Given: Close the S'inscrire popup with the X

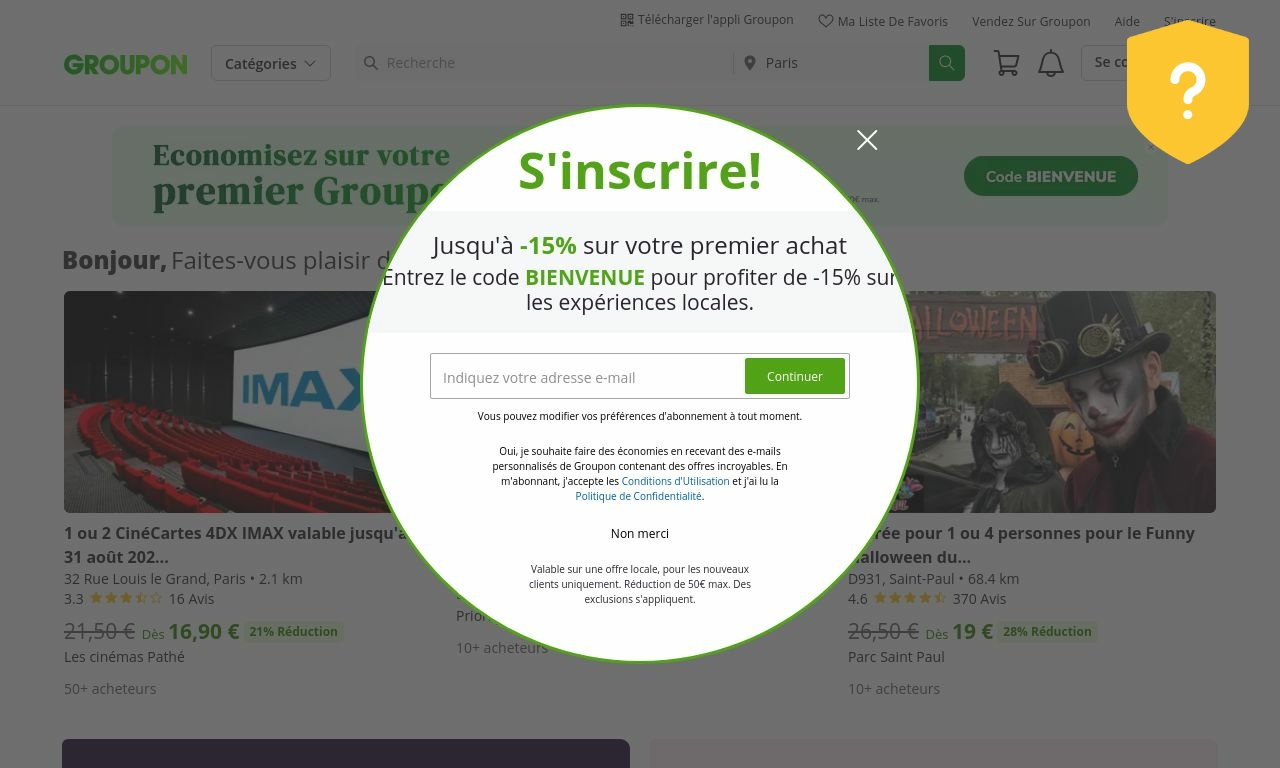Looking at the screenshot, I should pyautogui.click(x=867, y=140).
